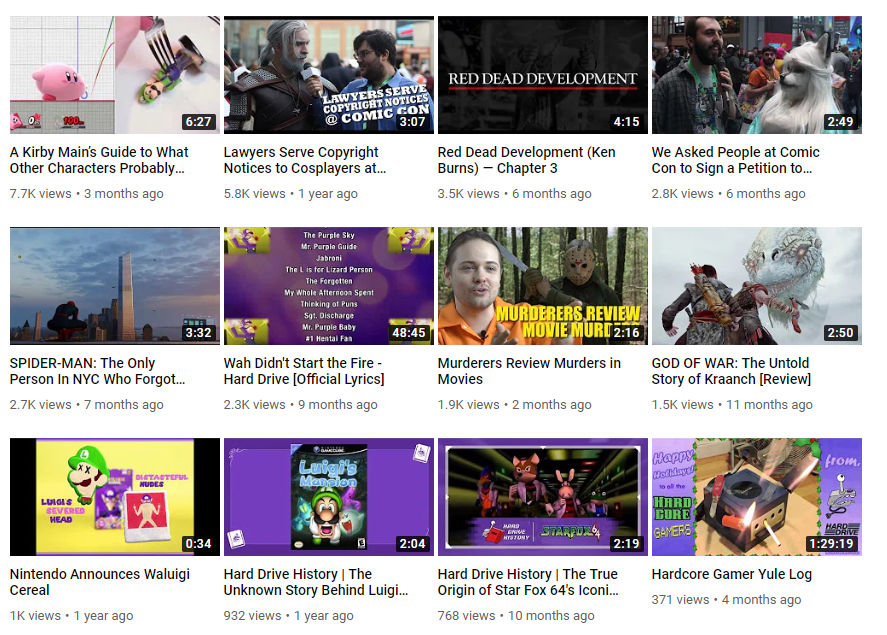The width and height of the screenshot is (887, 635).
Task: Open the Wah Didn't Start the Fire thumbnail
Action: [329, 286]
